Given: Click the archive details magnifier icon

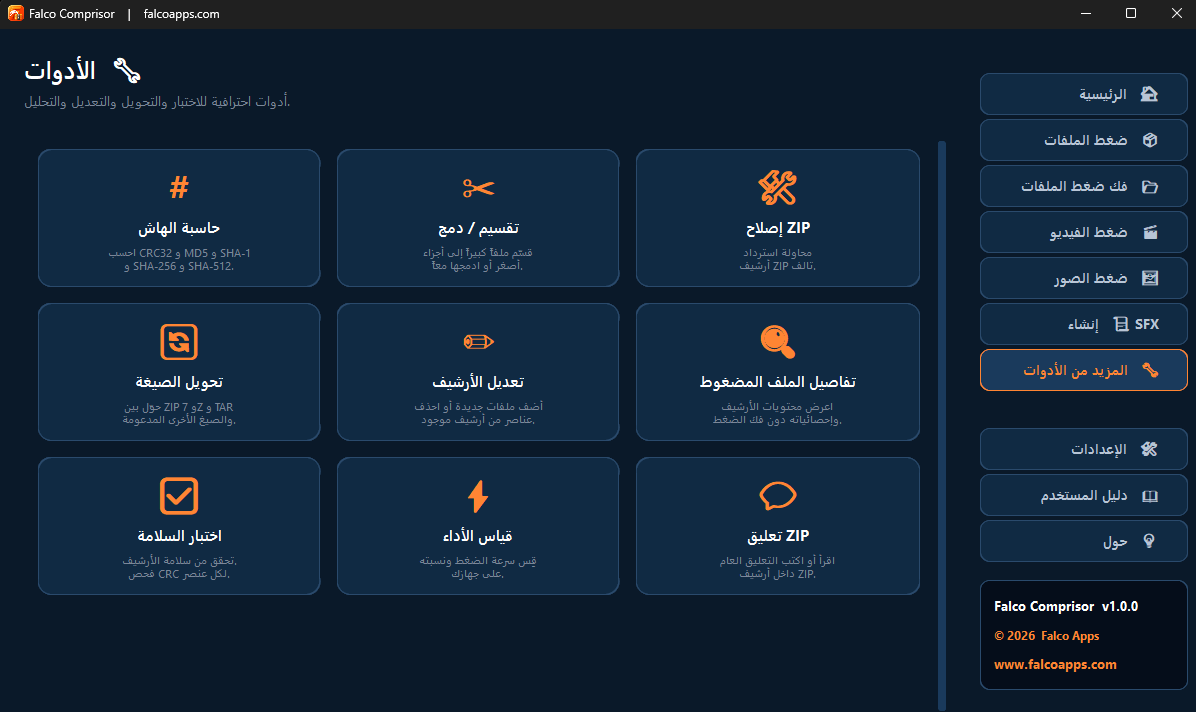Looking at the screenshot, I should 777,341.
